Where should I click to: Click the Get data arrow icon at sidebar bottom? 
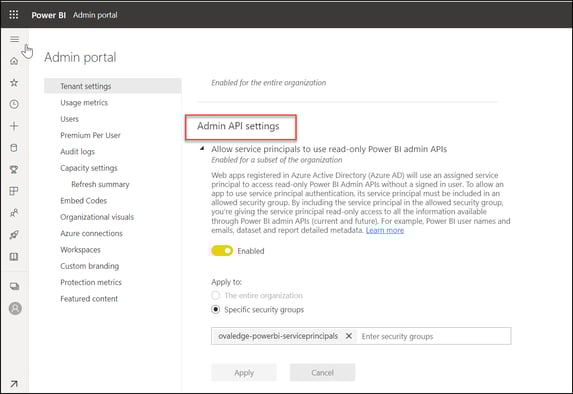(14, 384)
